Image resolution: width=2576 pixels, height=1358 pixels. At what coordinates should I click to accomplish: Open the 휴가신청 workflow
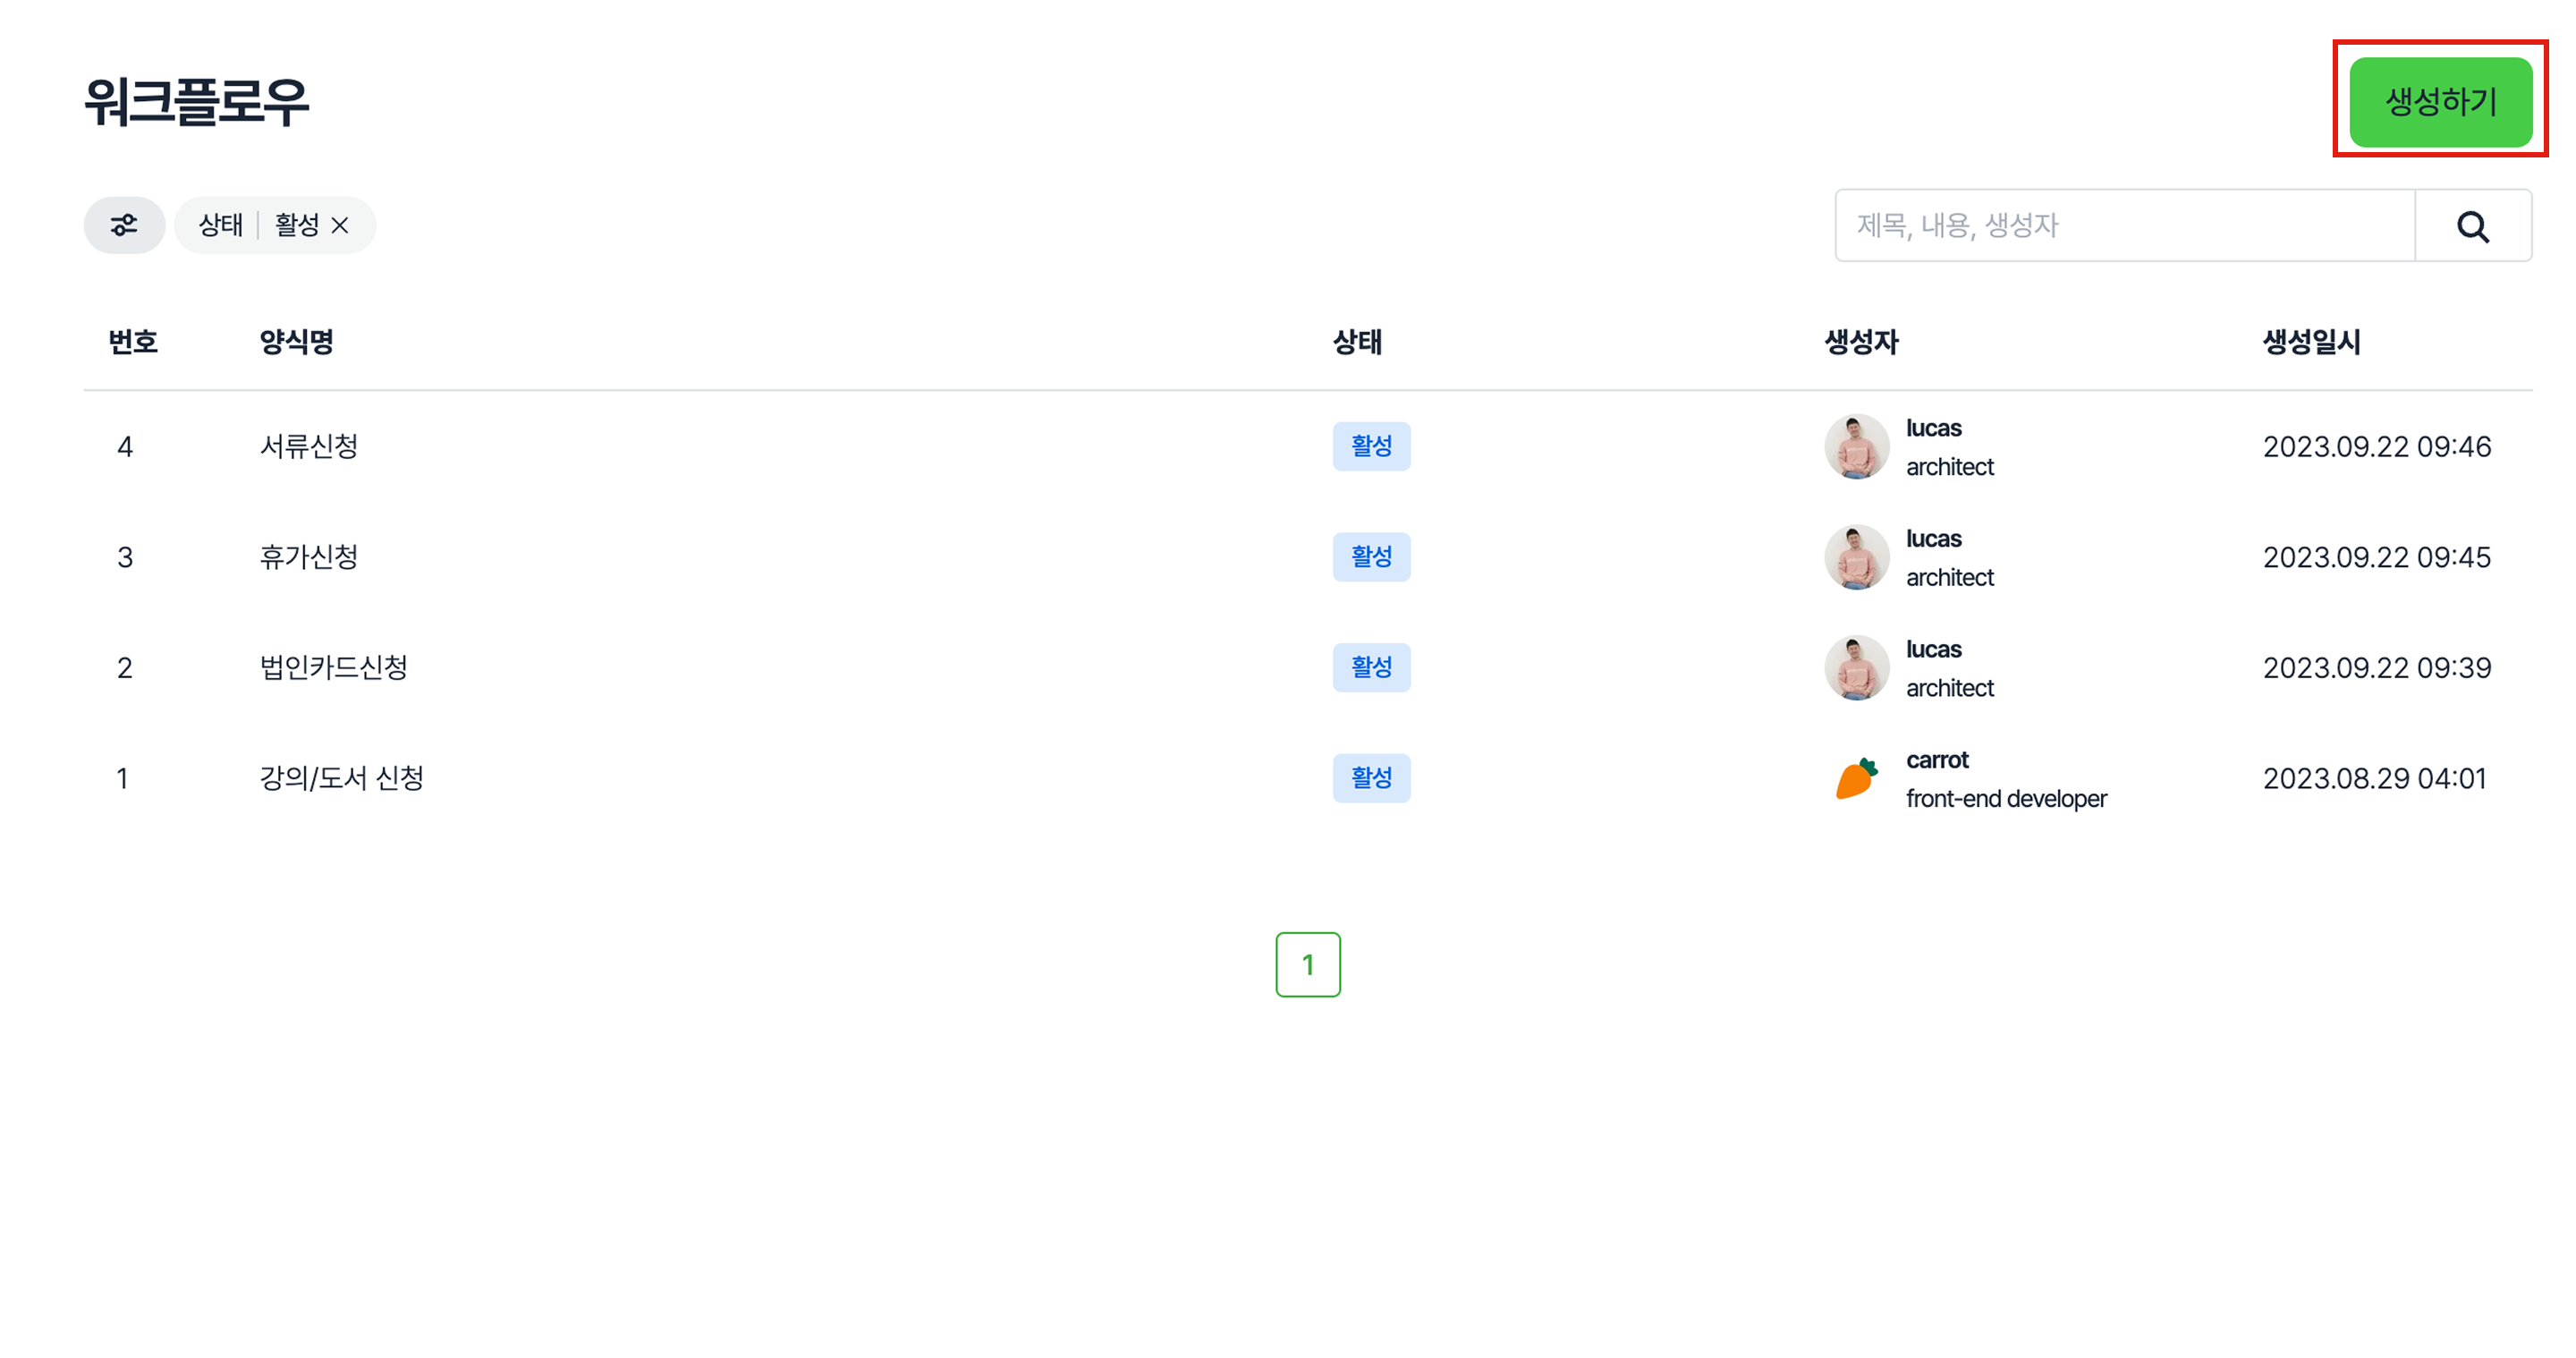309,557
